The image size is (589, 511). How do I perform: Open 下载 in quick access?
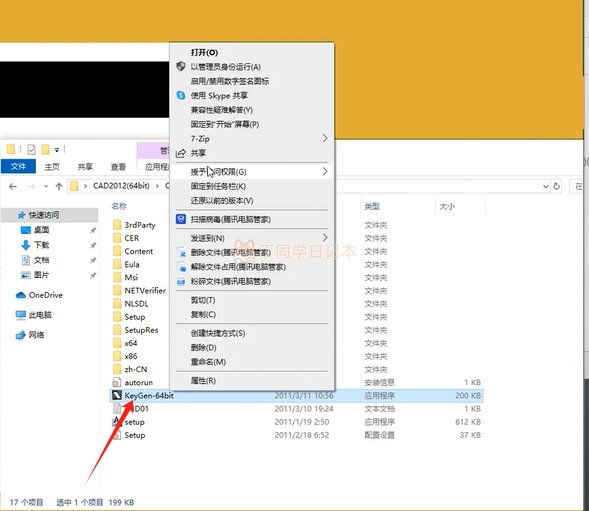pyautogui.click(x=41, y=245)
